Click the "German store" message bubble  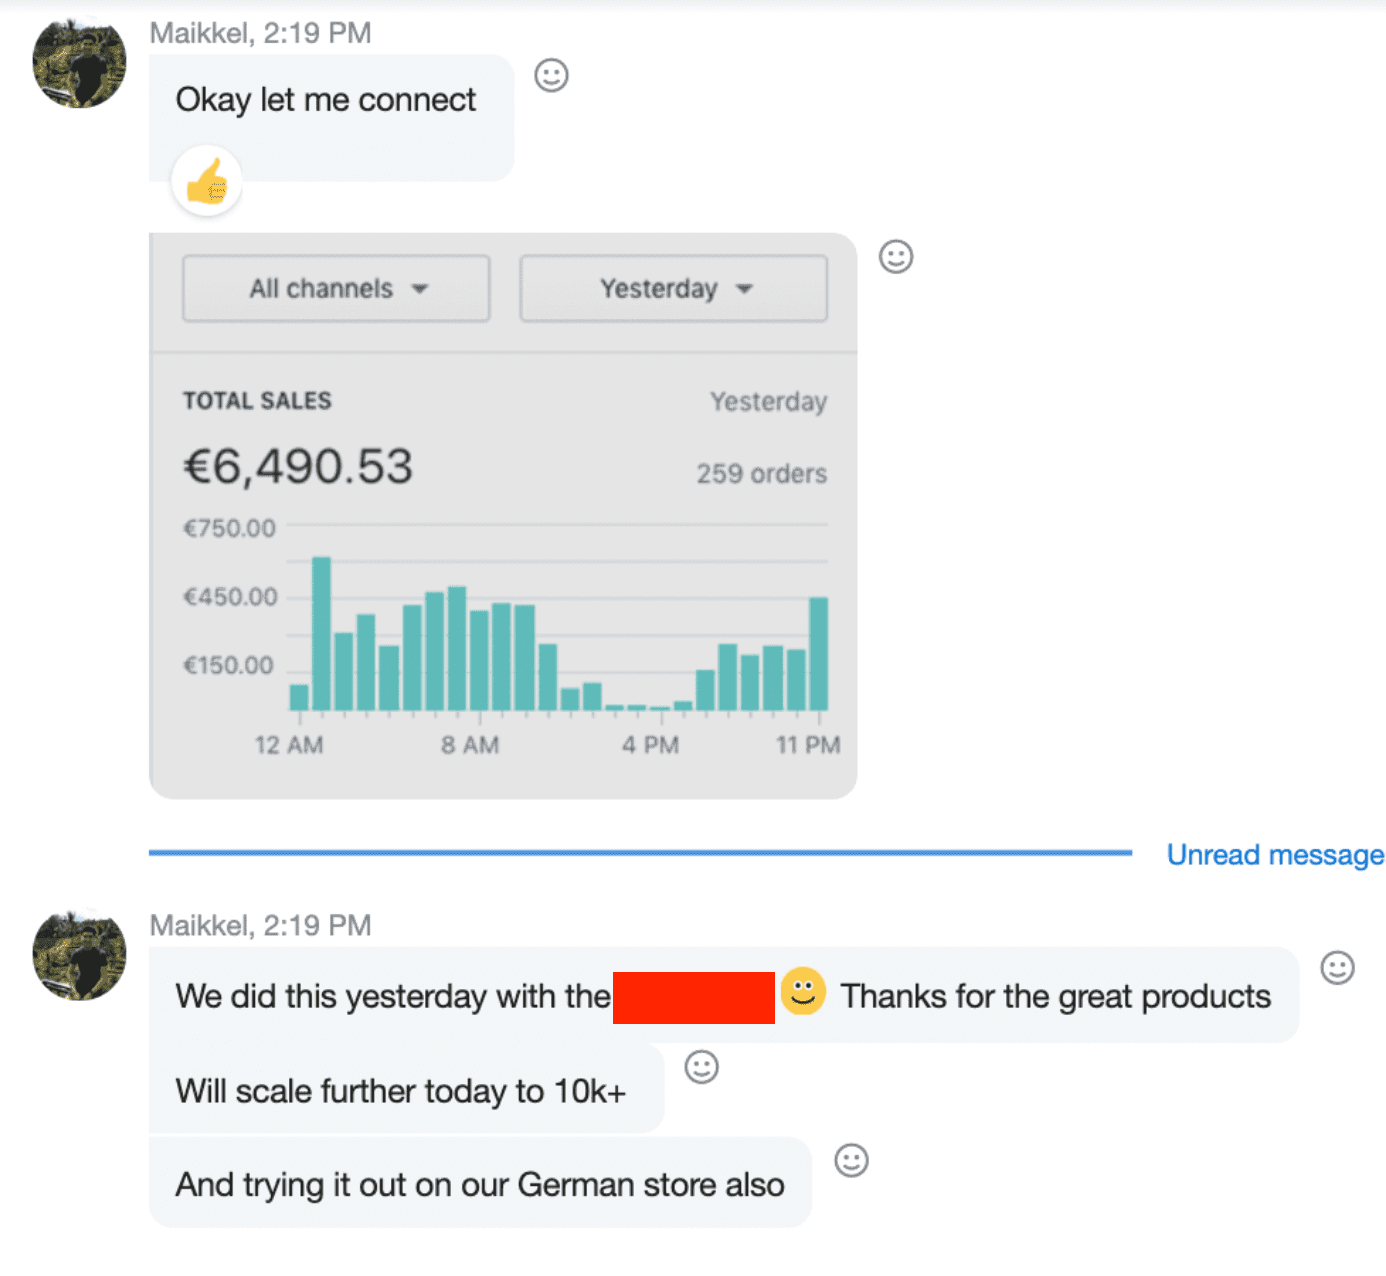480,1185
